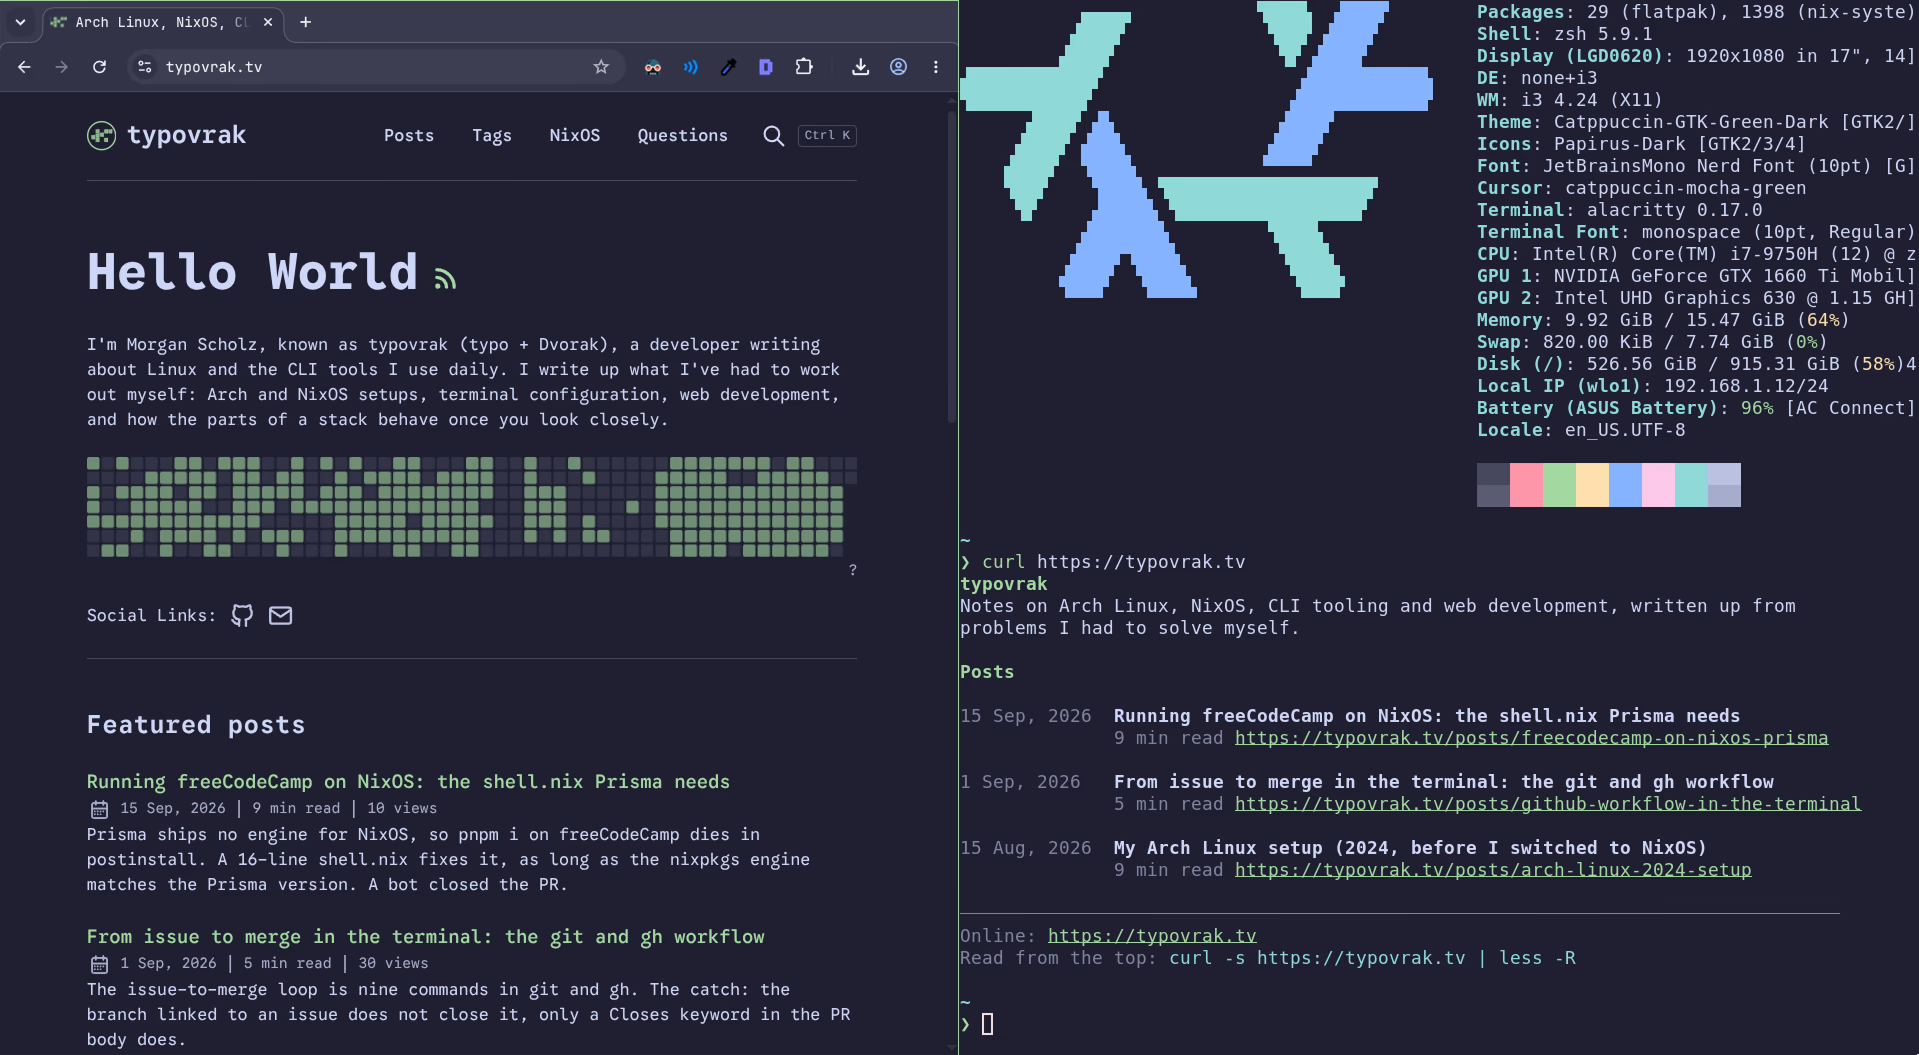The width and height of the screenshot is (1919, 1055).
Task: Click the "10 views" text on first post
Action: click(402, 808)
